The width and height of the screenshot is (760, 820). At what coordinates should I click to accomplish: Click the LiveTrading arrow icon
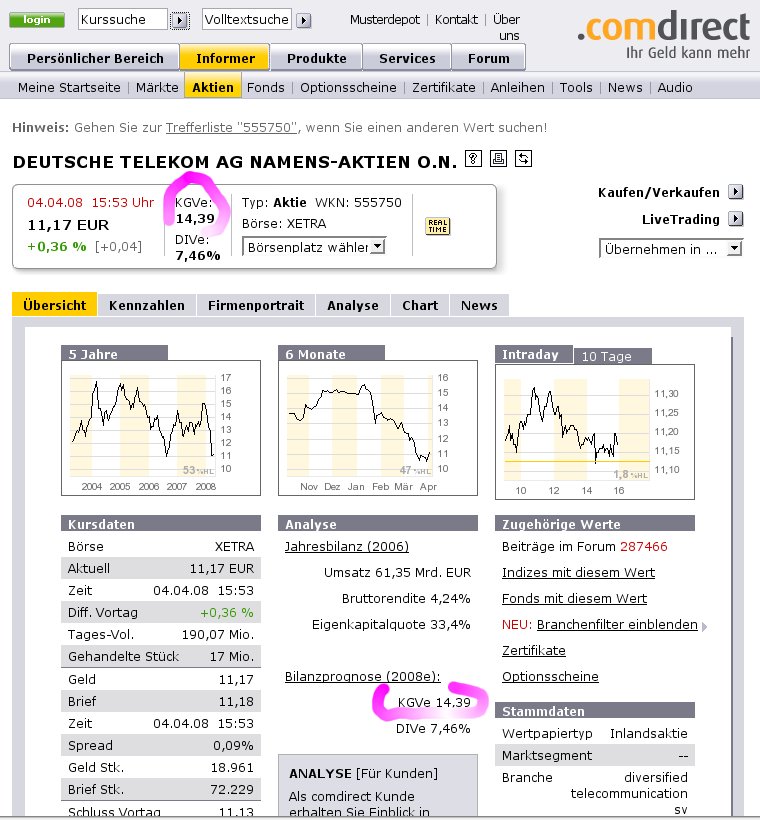(735, 219)
